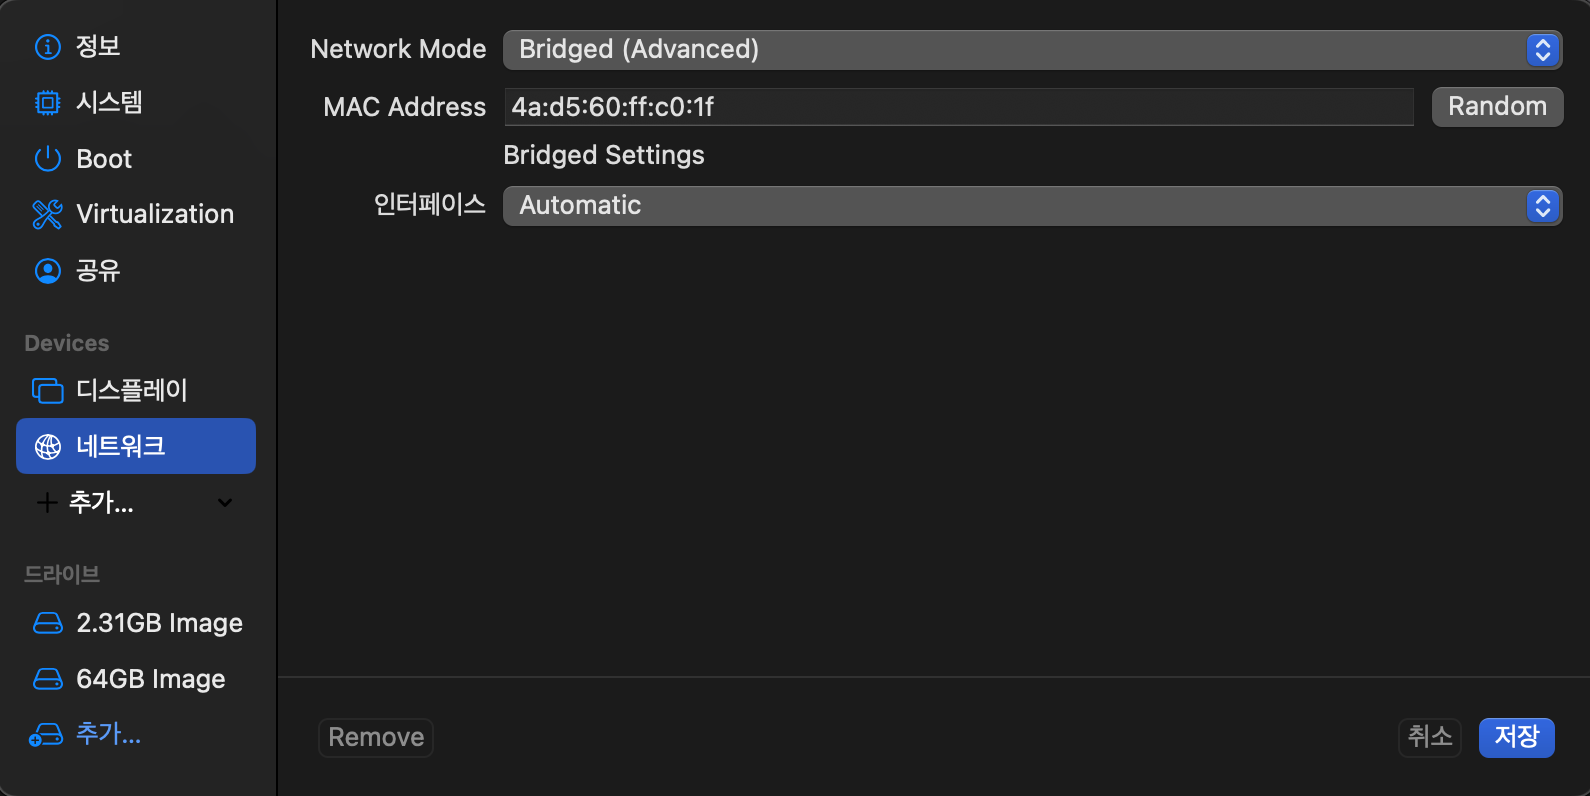Viewport: 1590px width, 796px height.
Task: Click the add-drive icon at sidebar bottom
Action: (x=46, y=736)
